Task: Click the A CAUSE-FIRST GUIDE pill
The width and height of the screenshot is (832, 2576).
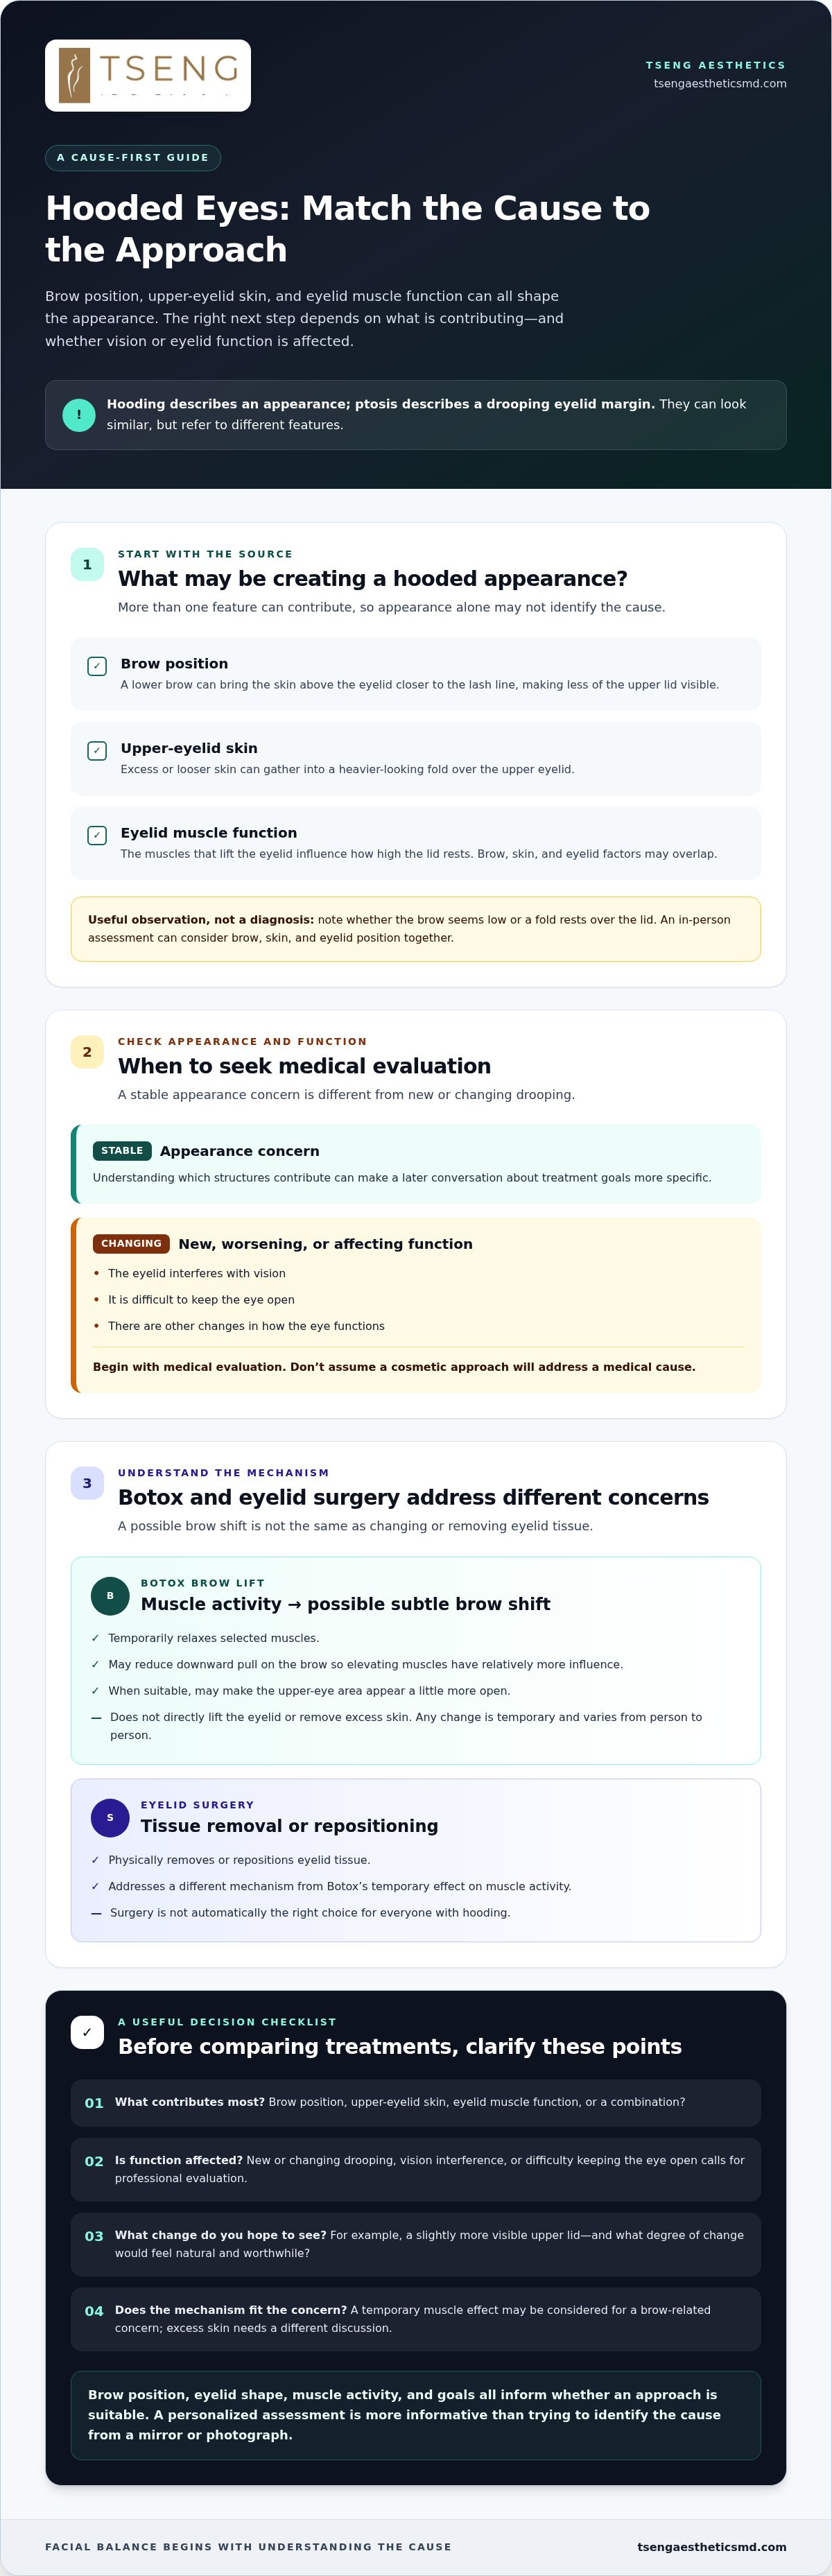Action: [133, 158]
